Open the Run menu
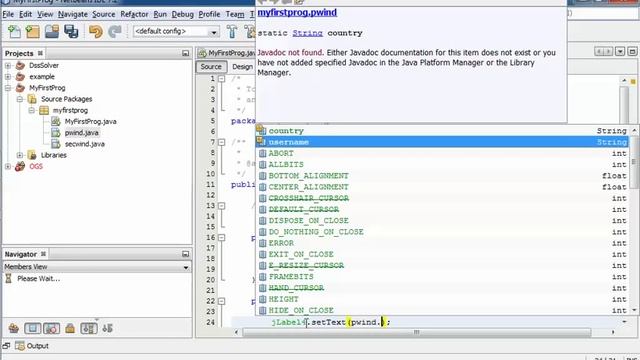Screen dimensions: 640x360 [160, 14]
